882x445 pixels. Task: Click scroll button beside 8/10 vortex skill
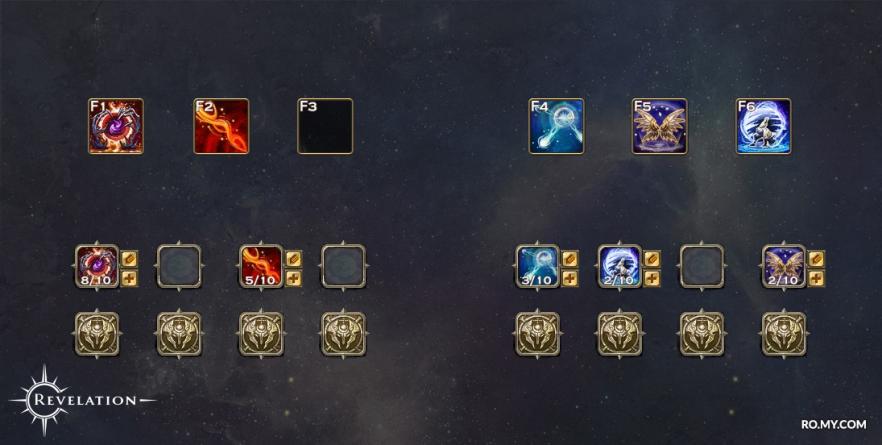(130, 259)
